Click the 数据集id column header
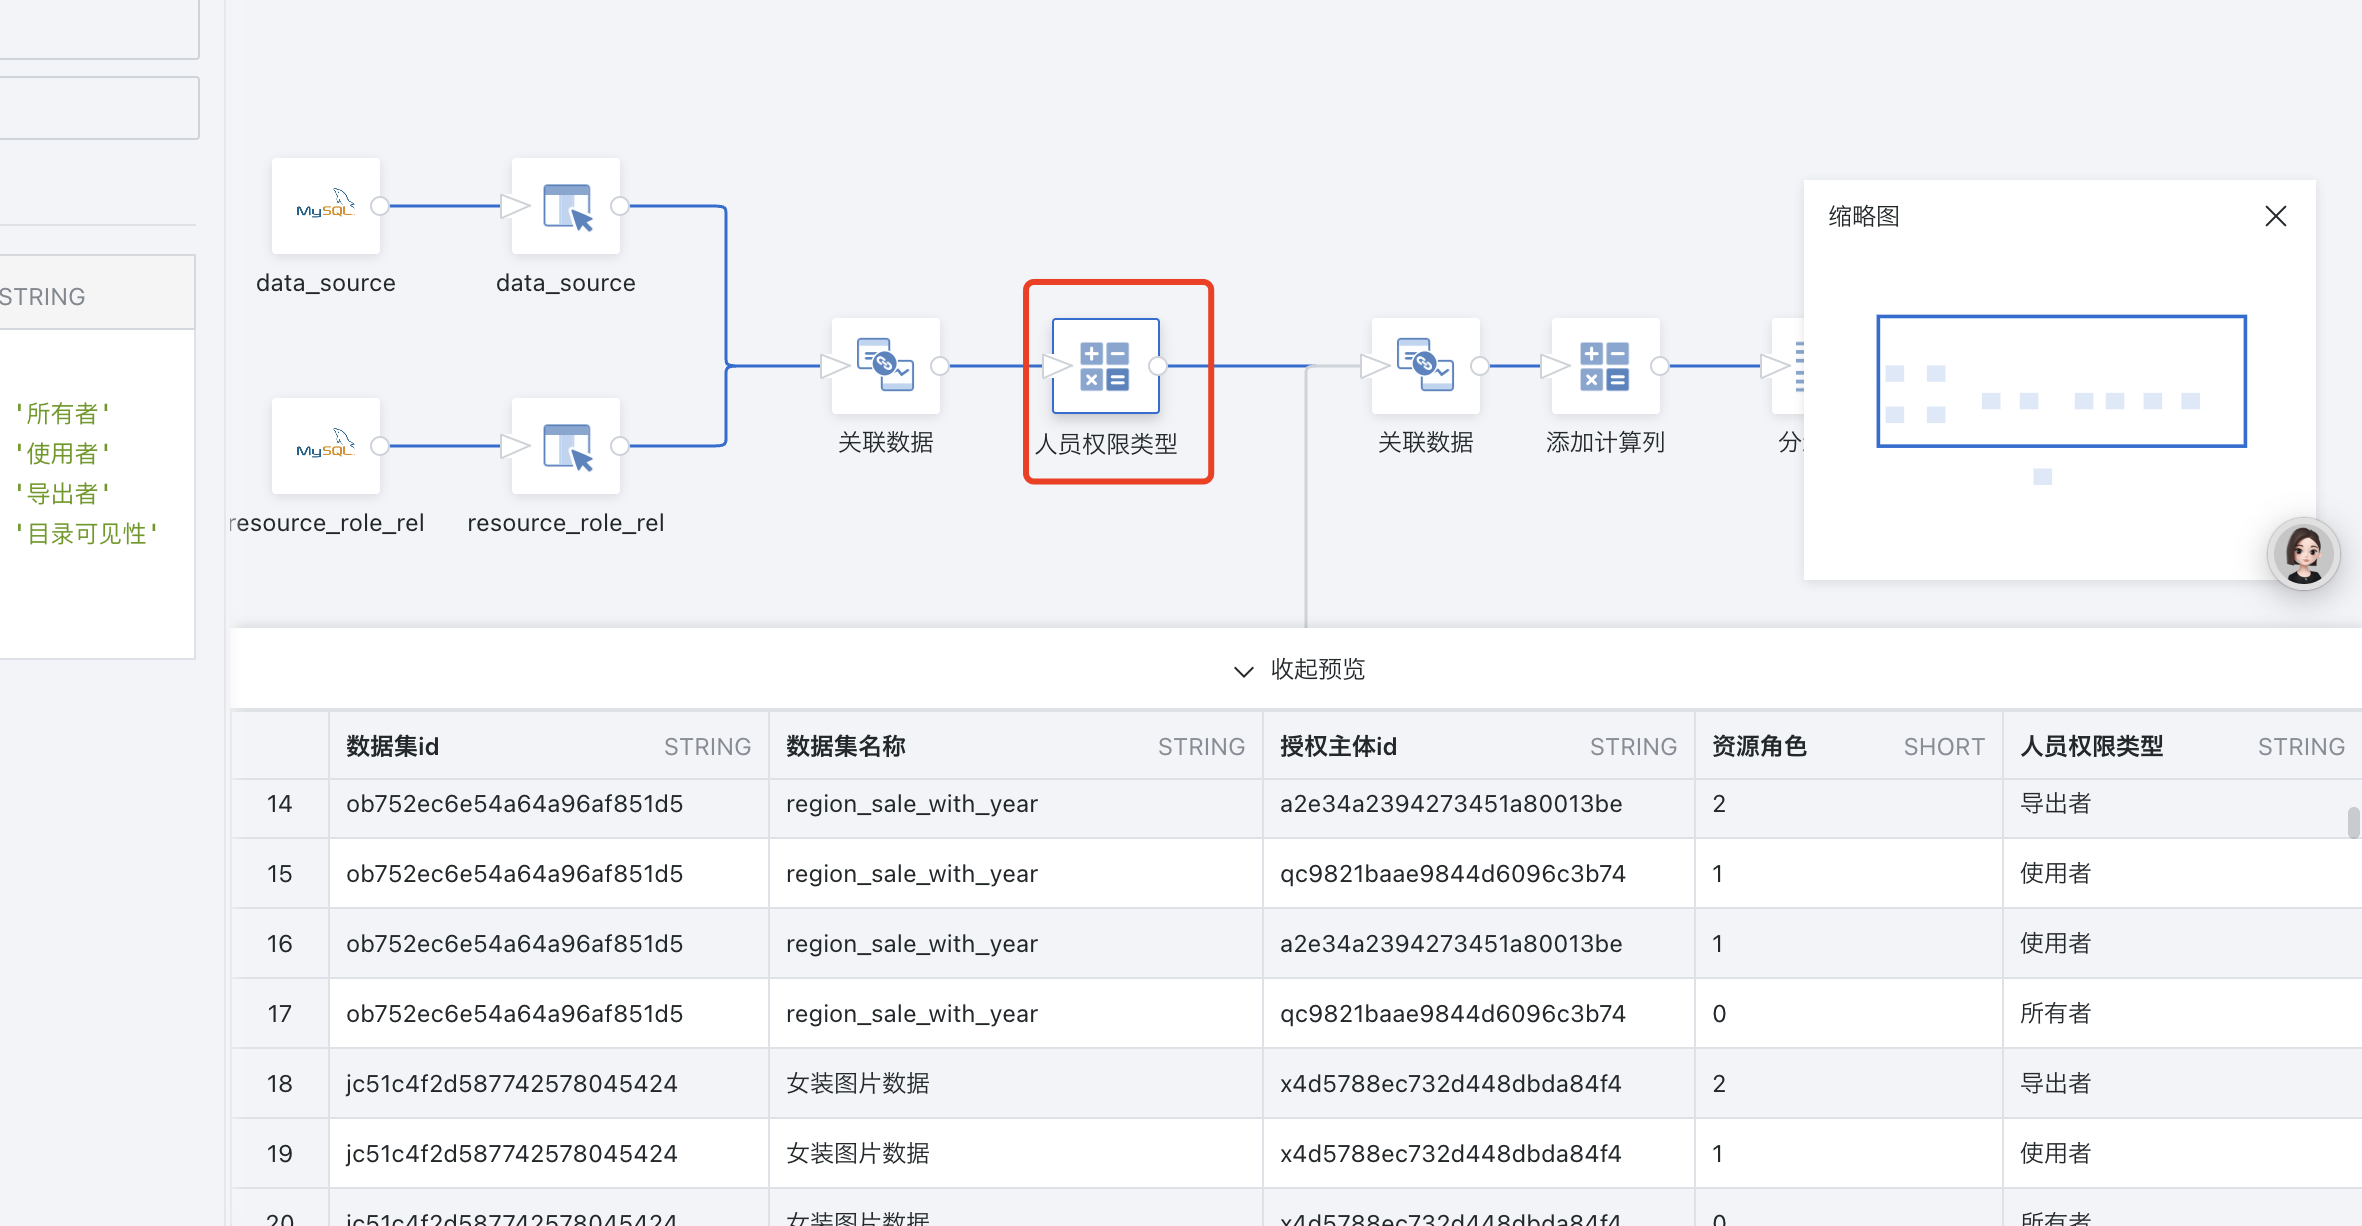 point(393,746)
